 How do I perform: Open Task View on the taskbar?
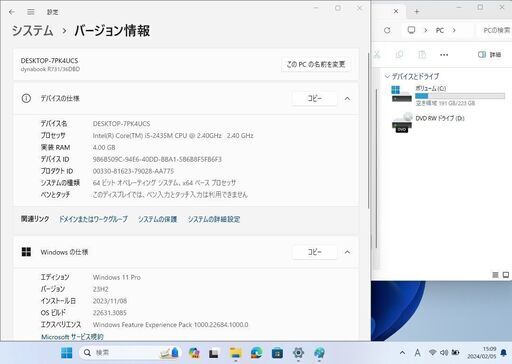(214, 353)
